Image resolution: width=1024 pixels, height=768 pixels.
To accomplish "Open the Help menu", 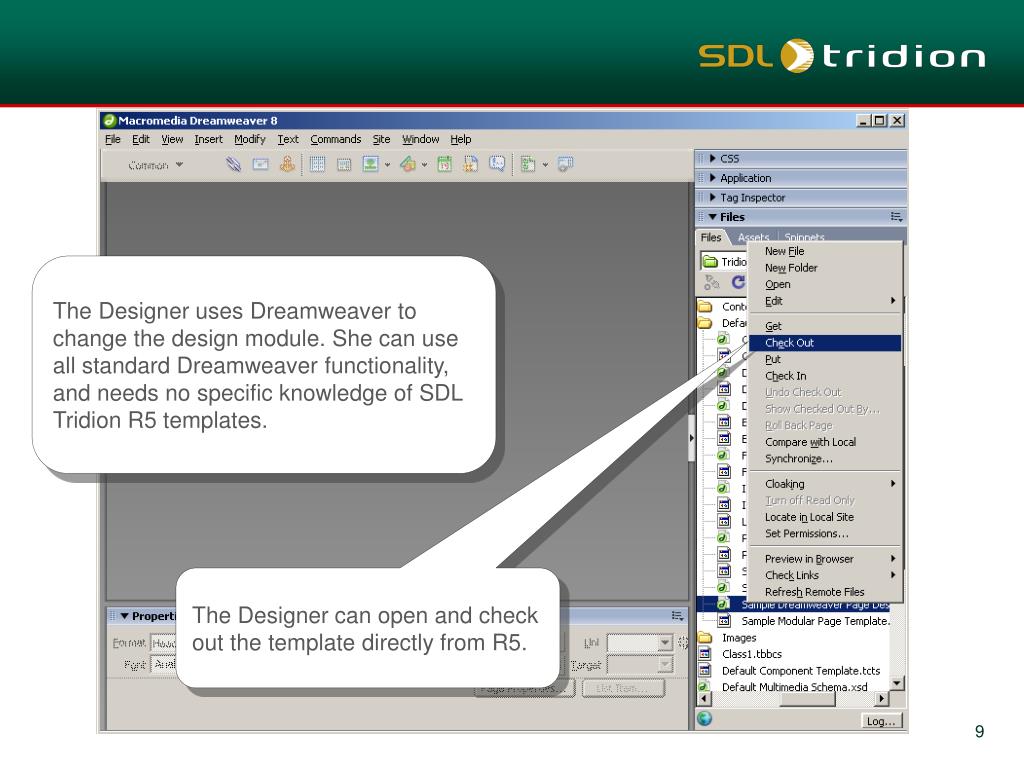I will click(460, 139).
